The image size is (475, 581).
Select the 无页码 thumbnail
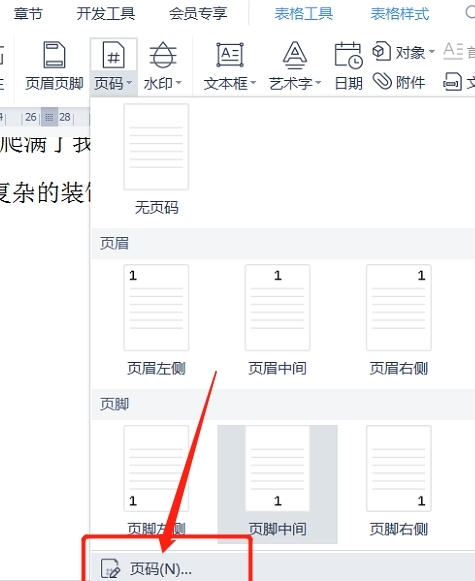click(x=156, y=147)
